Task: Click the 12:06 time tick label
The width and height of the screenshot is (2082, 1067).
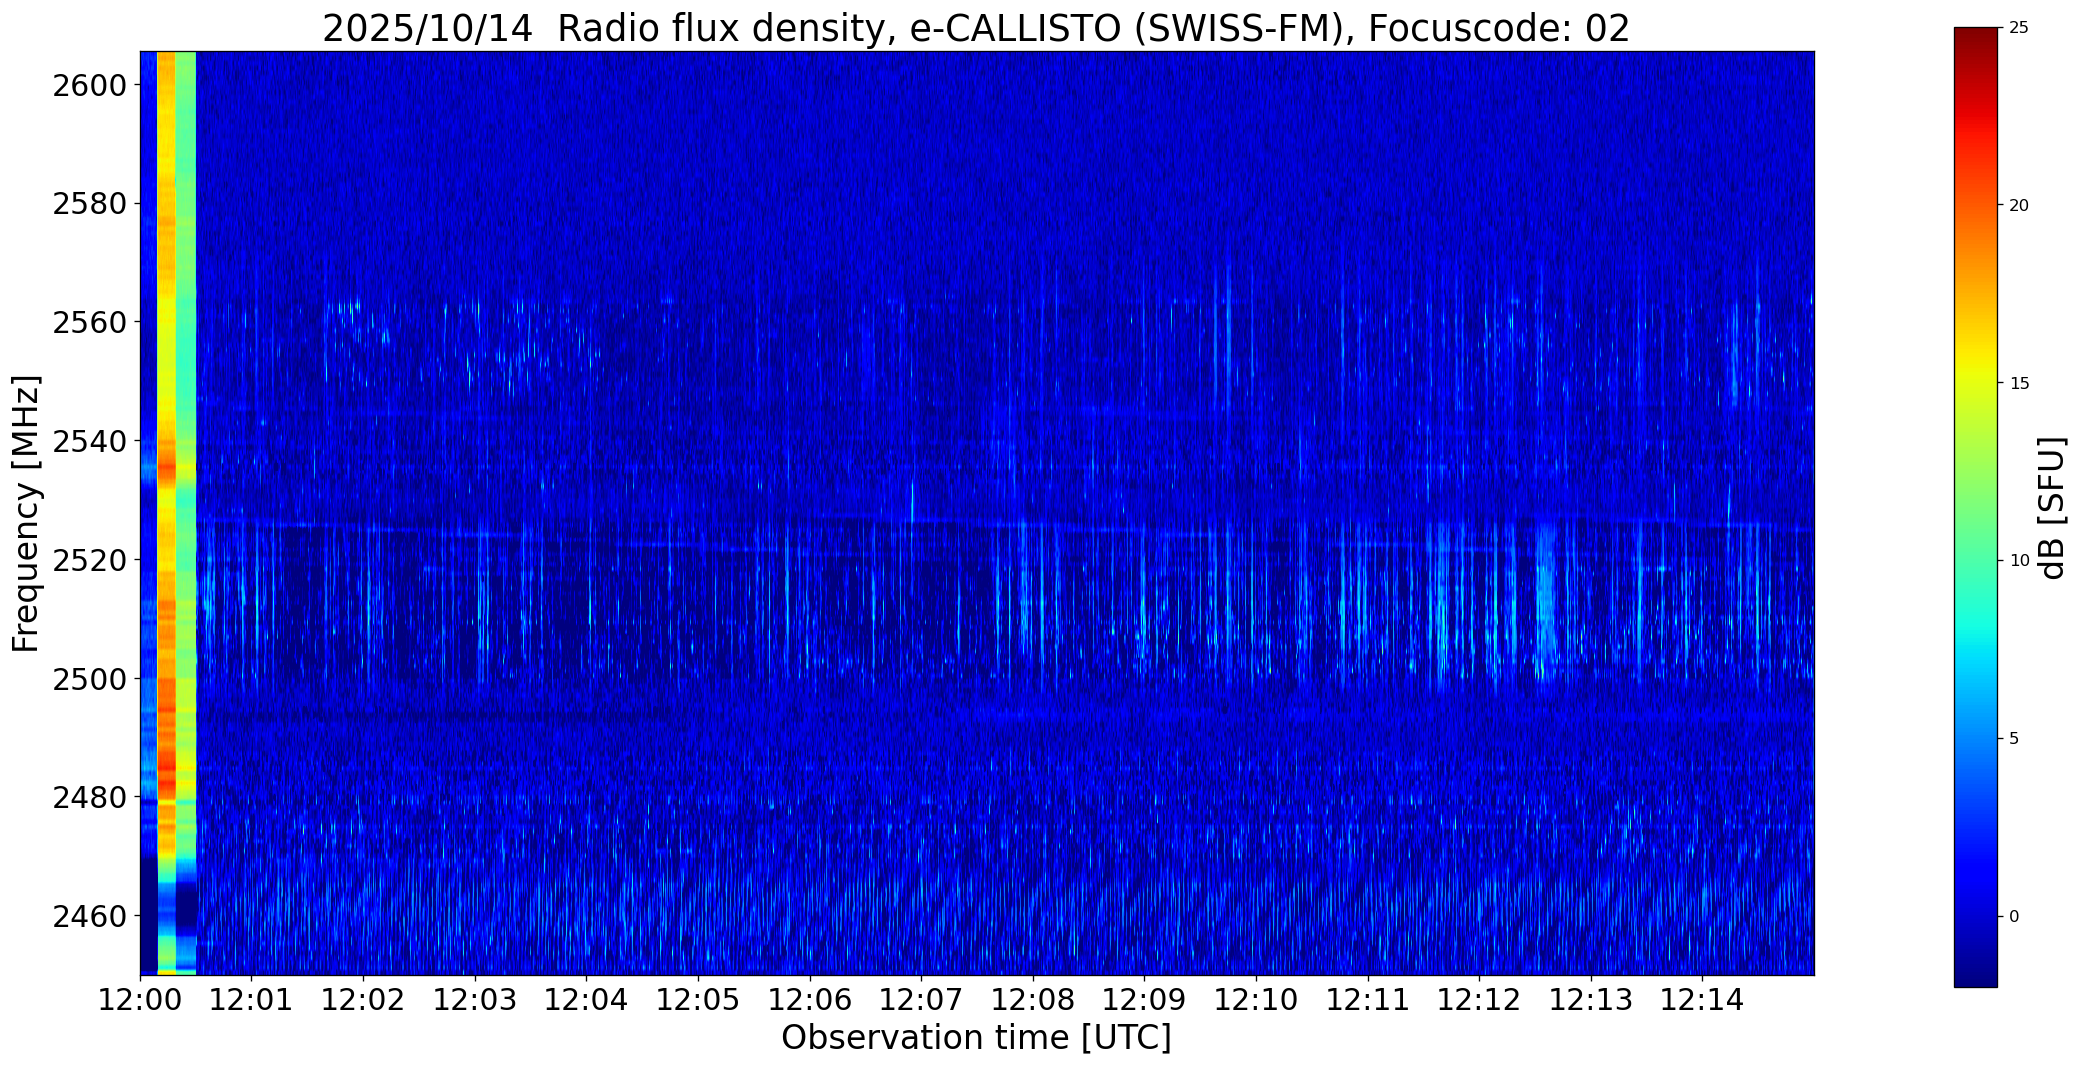Action: click(x=809, y=1000)
